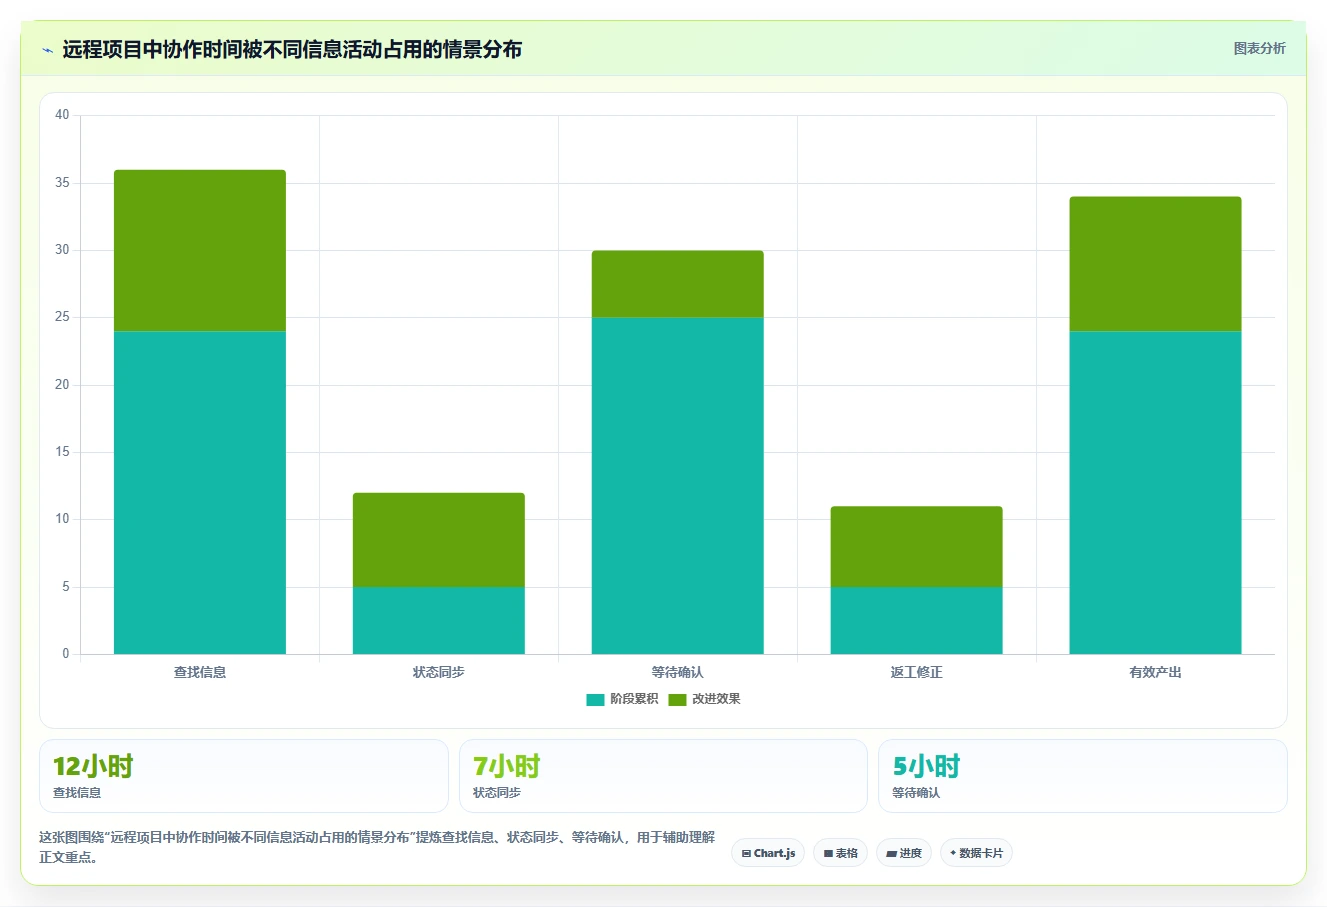This screenshot has width=1327, height=907.
Task: Click the 进度 tag chip
Action: click(x=904, y=853)
